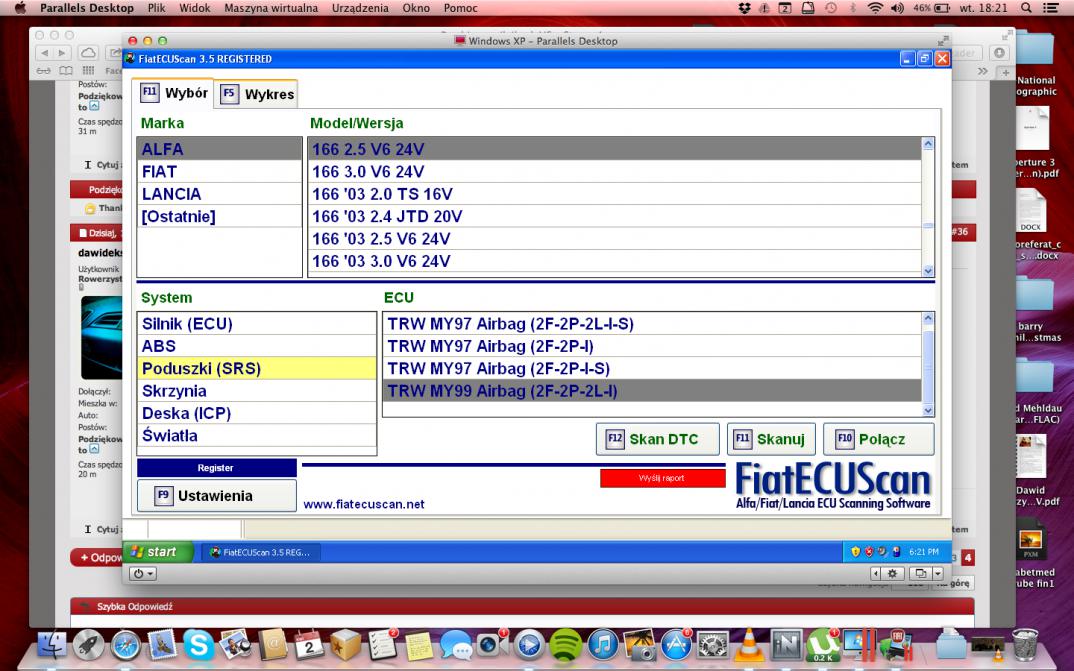Image resolution: width=1074 pixels, height=671 pixels.
Task: Open Parallels view mode dropdown arrow
Action: [x=938, y=574]
